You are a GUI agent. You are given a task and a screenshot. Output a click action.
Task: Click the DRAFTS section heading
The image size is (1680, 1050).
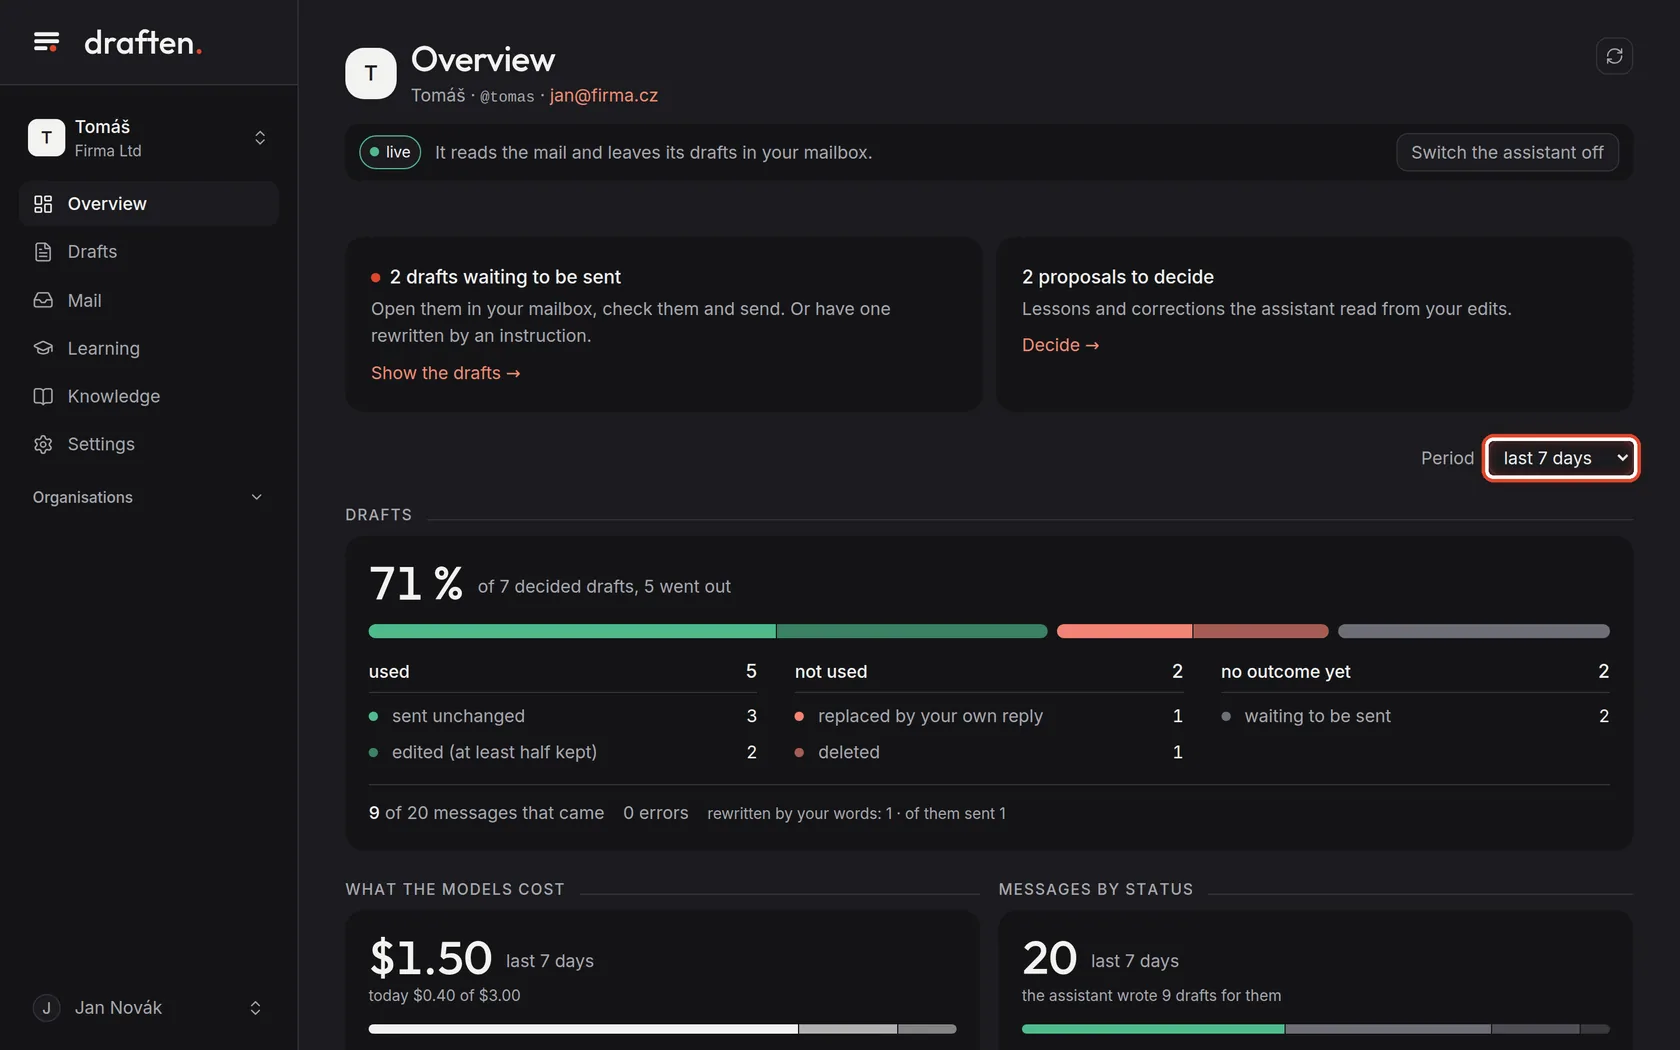coord(379,515)
